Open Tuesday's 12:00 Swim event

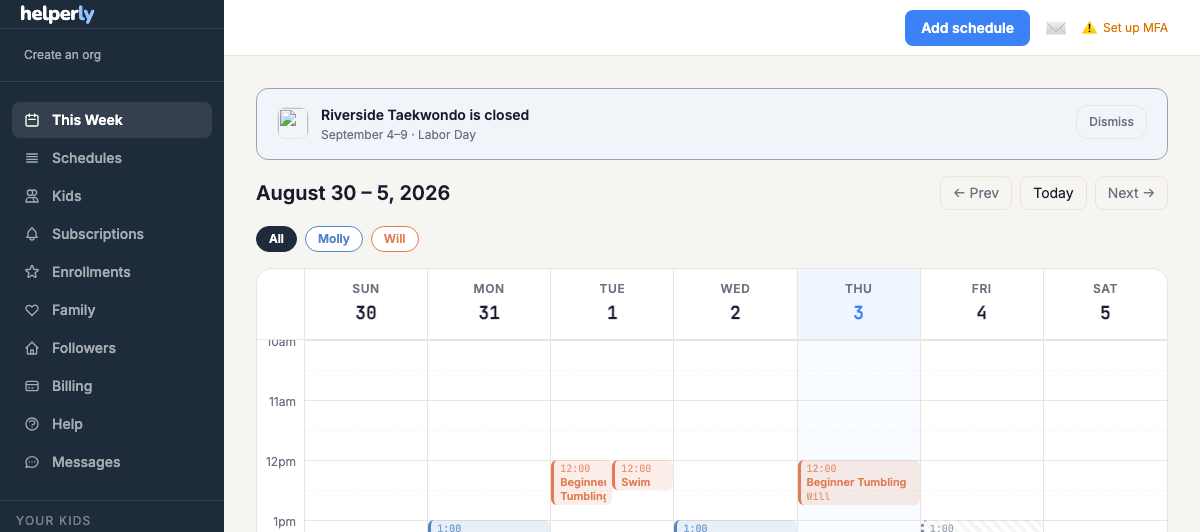tap(643, 476)
